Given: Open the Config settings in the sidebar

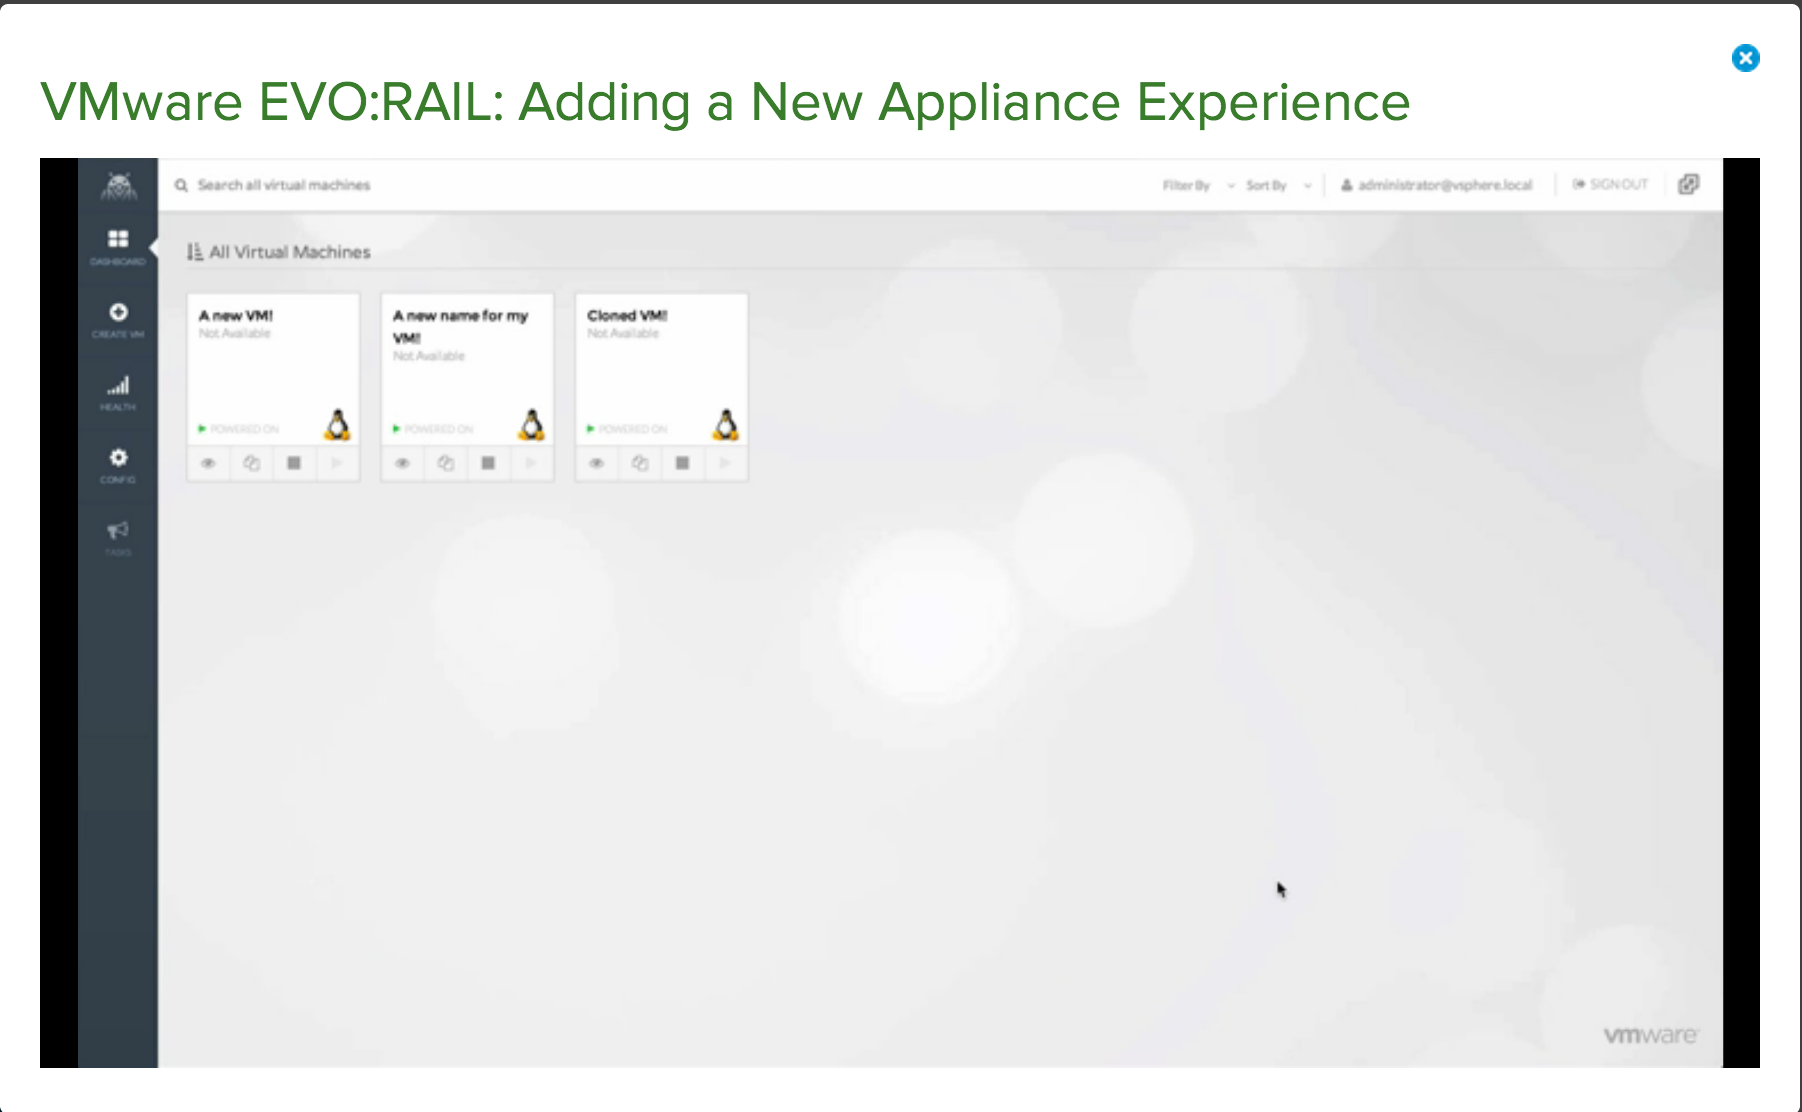Looking at the screenshot, I should (x=118, y=466).
